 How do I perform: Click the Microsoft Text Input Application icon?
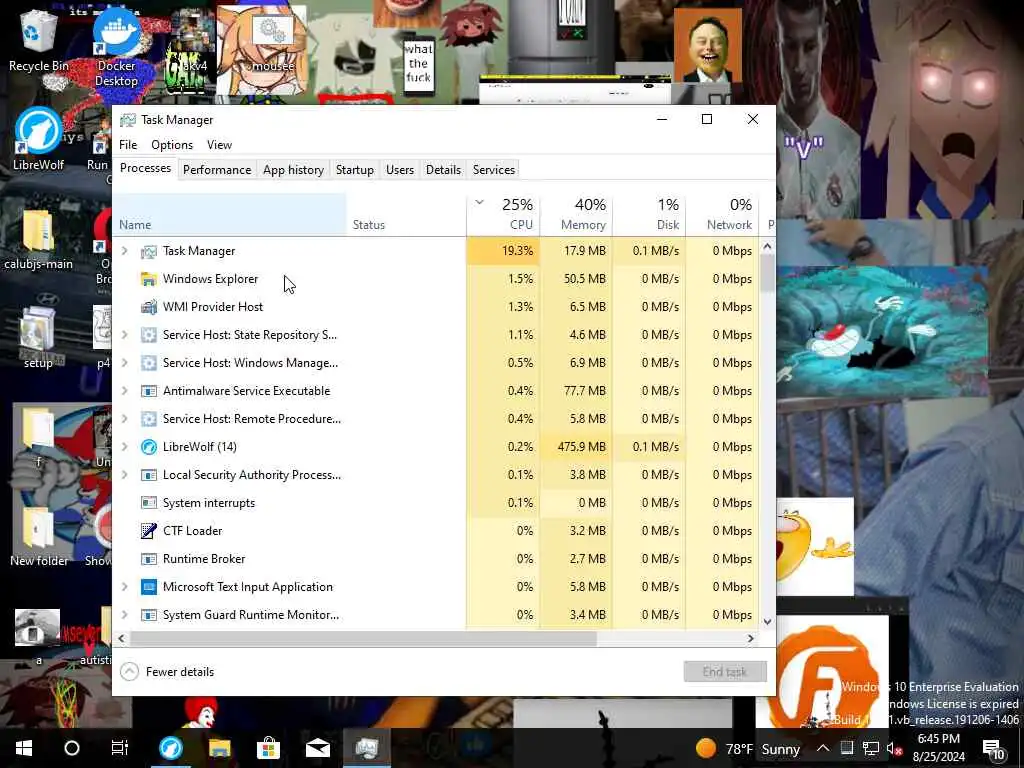(x=149, y=587)
